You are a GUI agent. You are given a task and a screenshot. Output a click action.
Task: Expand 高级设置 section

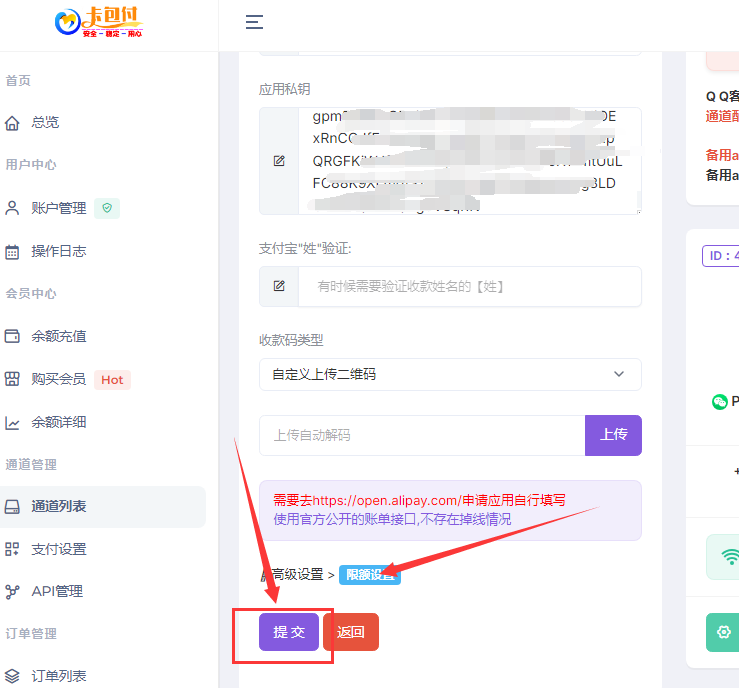(x=297, y=574)
